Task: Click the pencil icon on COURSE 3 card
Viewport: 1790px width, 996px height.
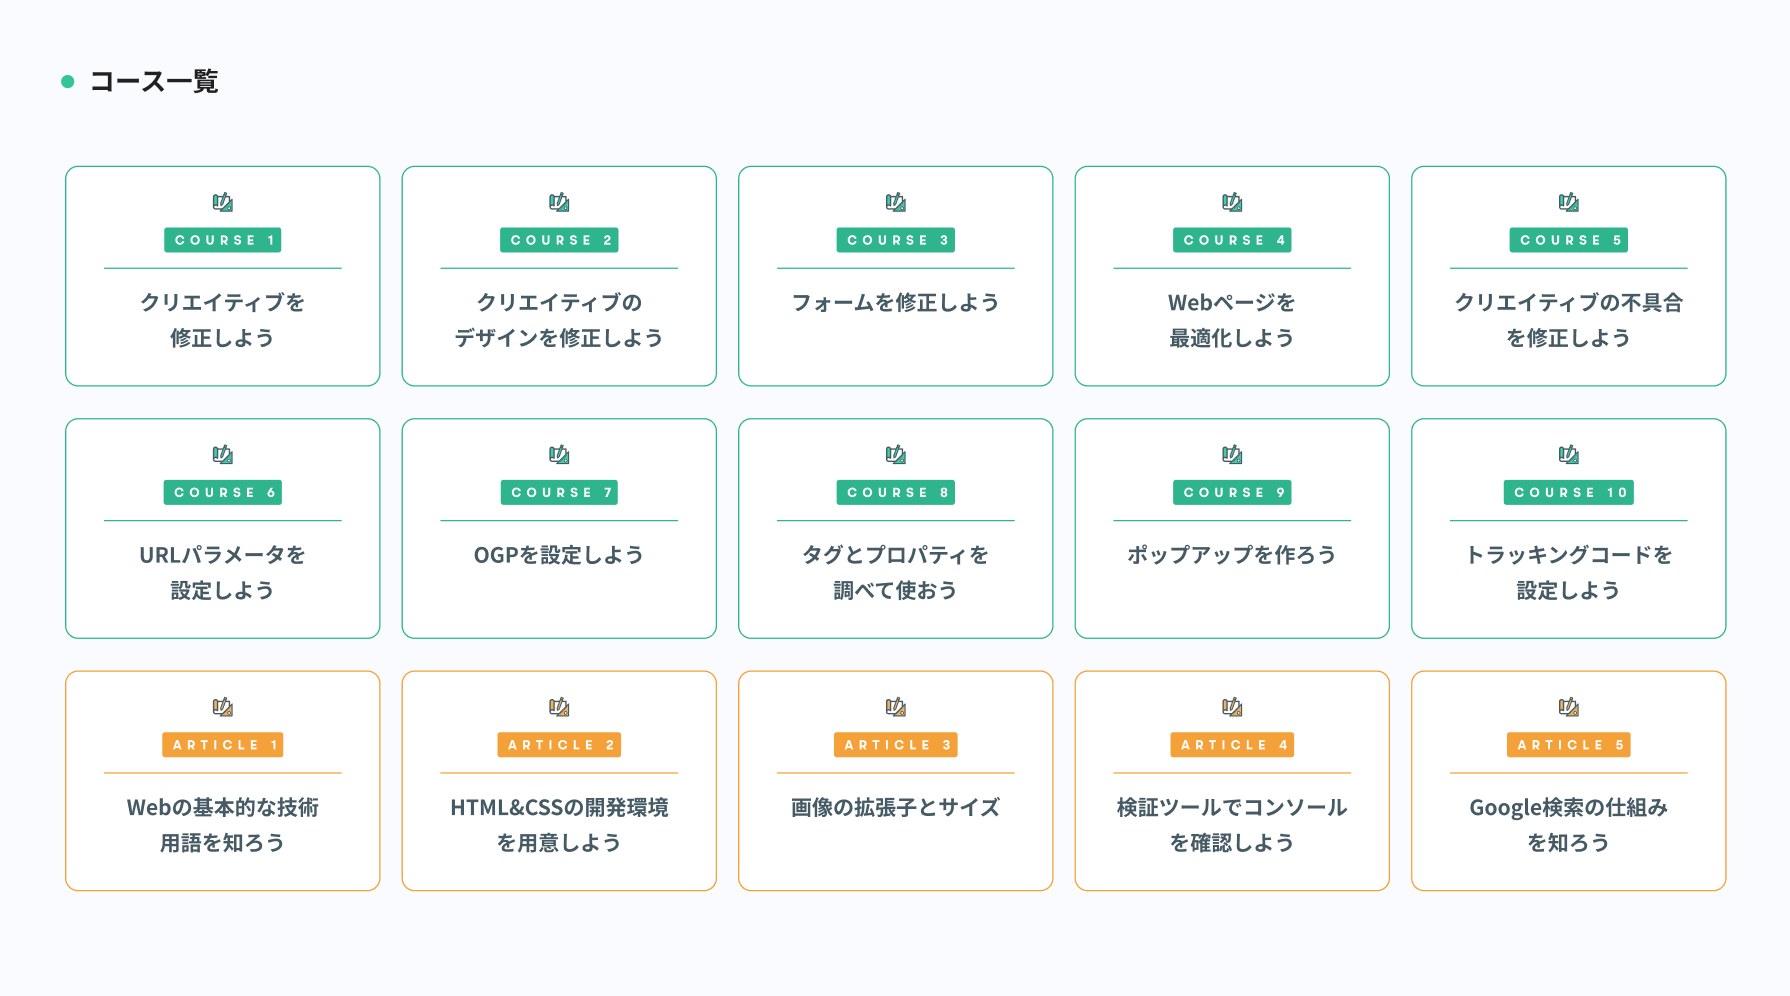Action: (896, 203)
